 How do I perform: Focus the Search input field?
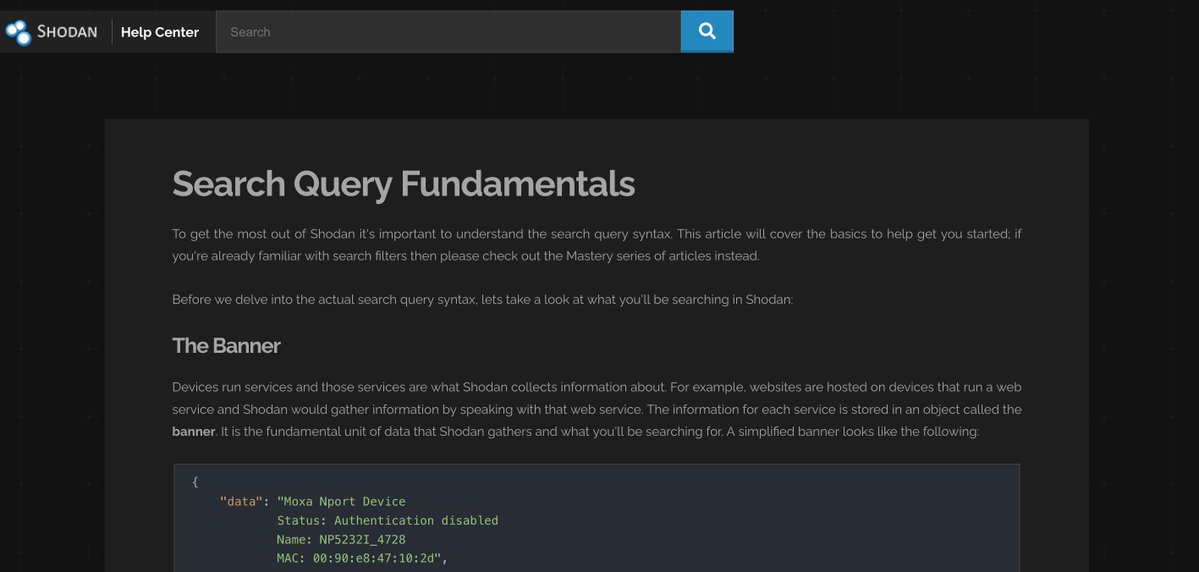coord(448,31)
